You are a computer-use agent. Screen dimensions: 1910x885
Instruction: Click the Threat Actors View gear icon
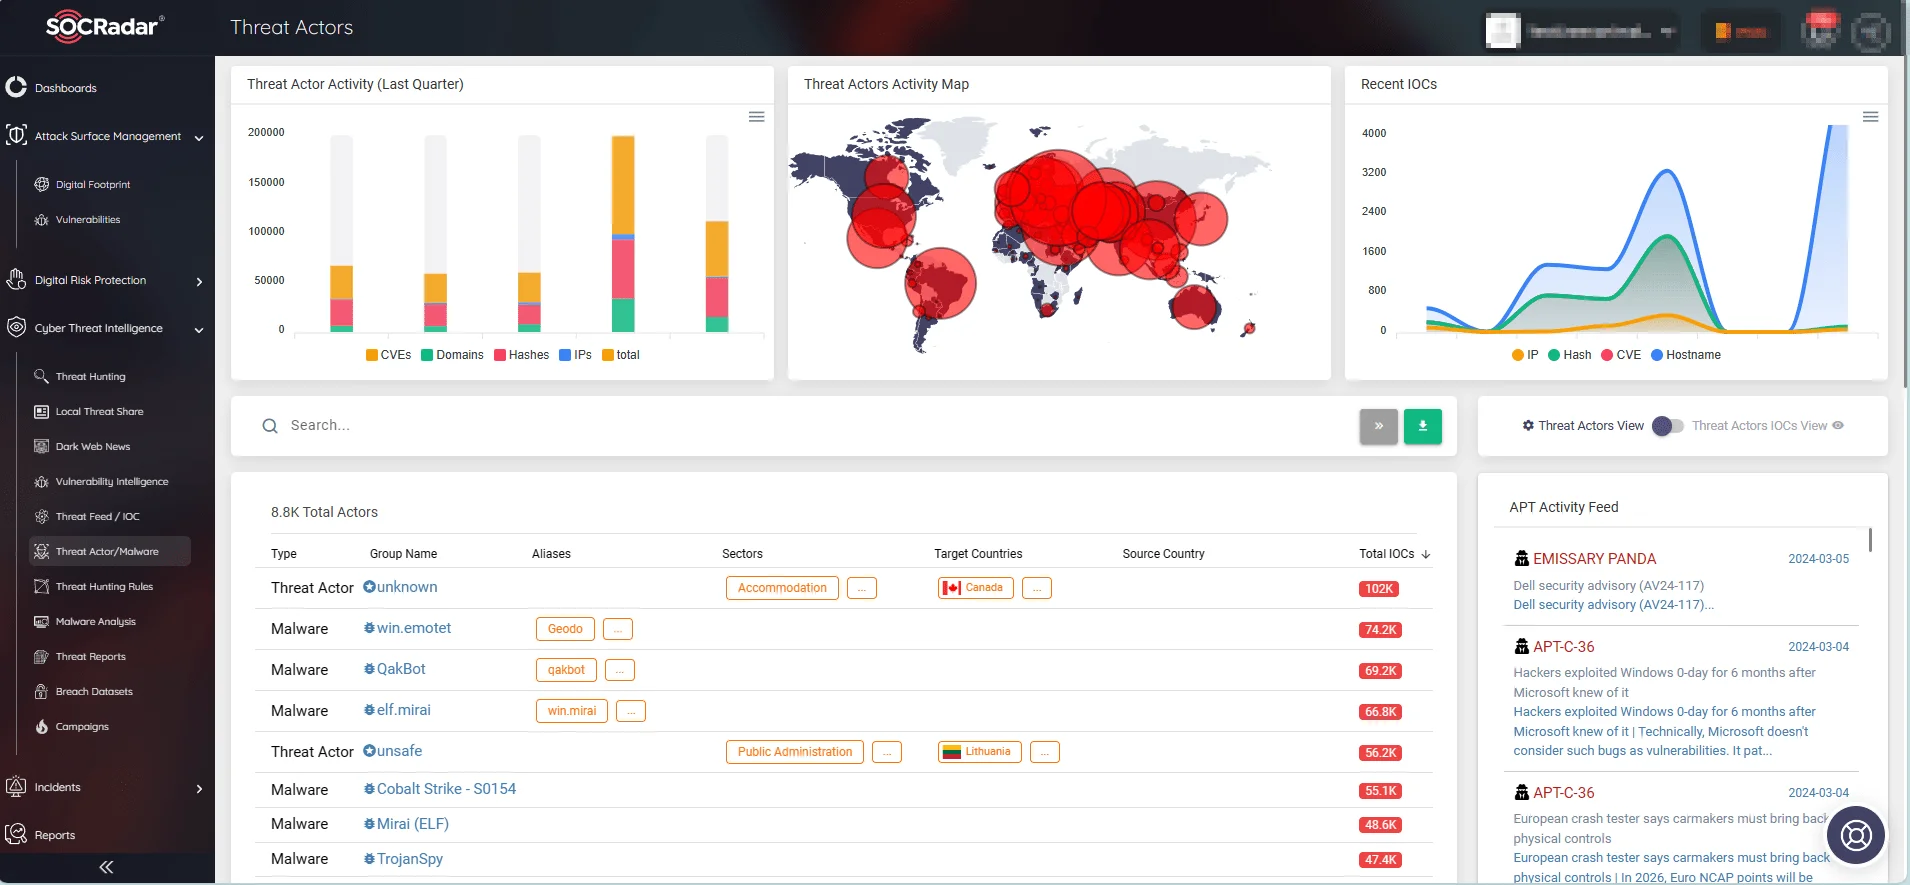coord(1528,425)
